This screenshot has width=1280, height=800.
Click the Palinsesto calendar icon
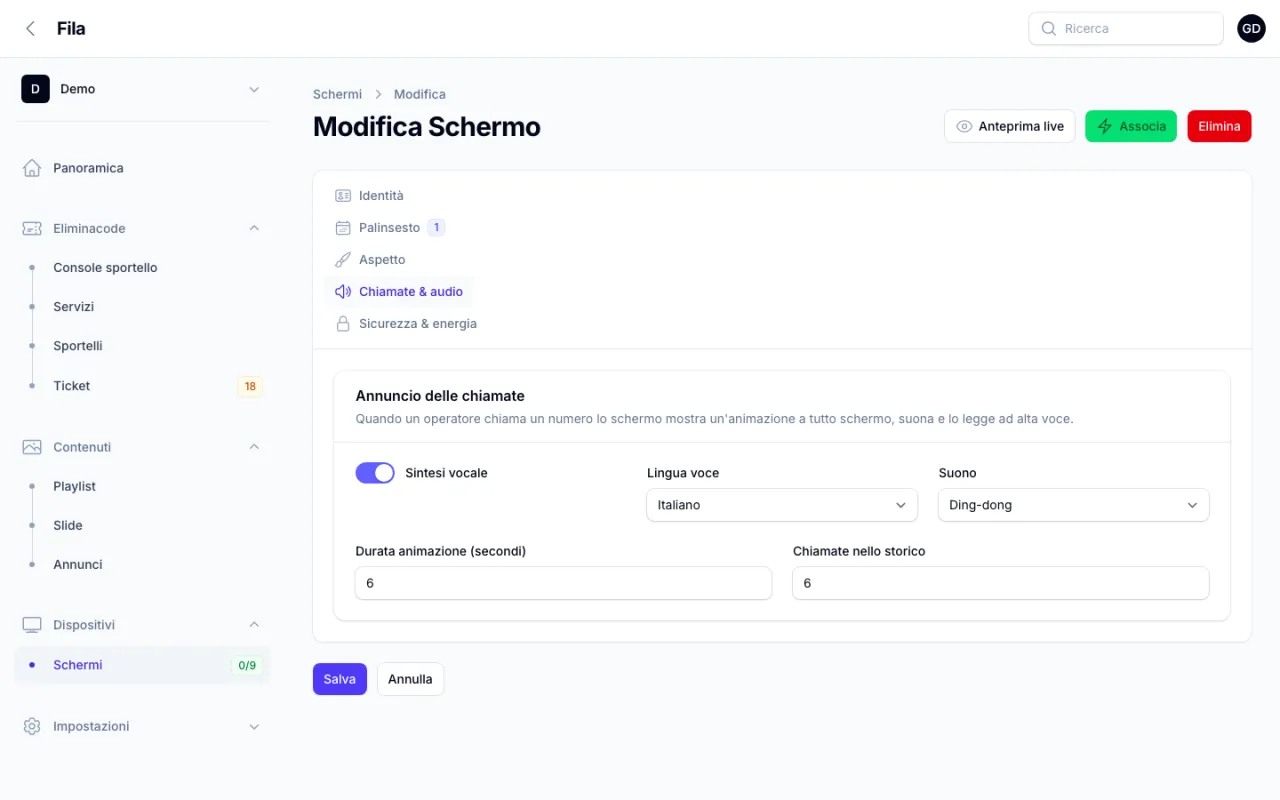click(x=343, y=228)
